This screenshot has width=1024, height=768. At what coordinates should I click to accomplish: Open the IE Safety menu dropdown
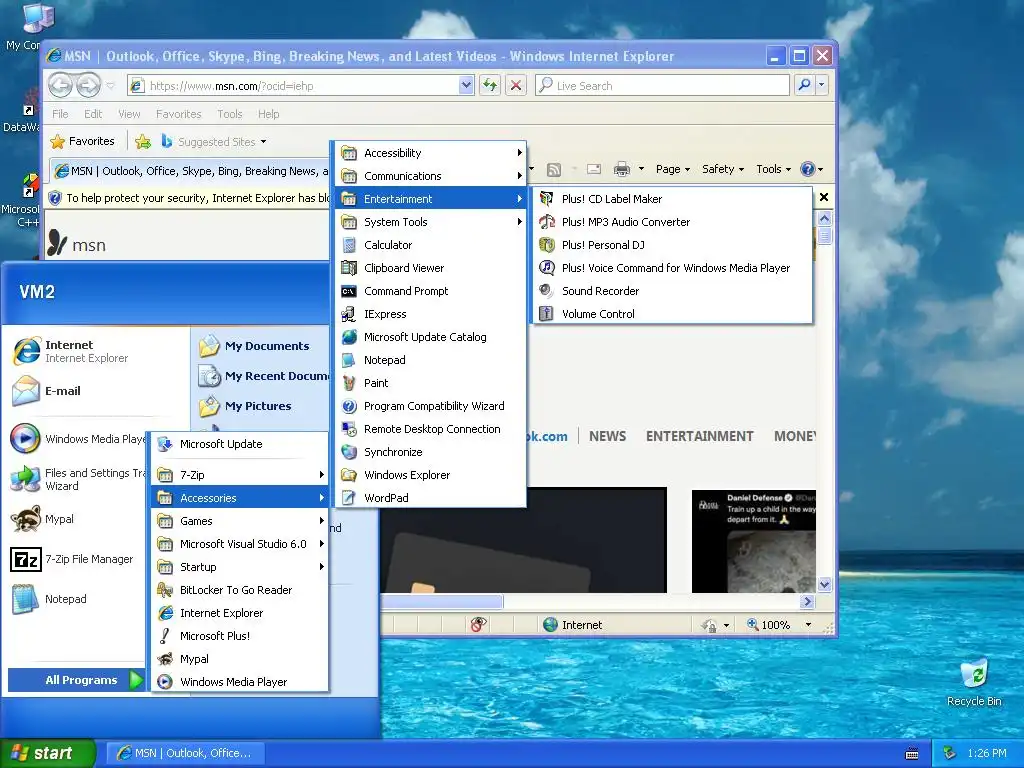[723, 169]
